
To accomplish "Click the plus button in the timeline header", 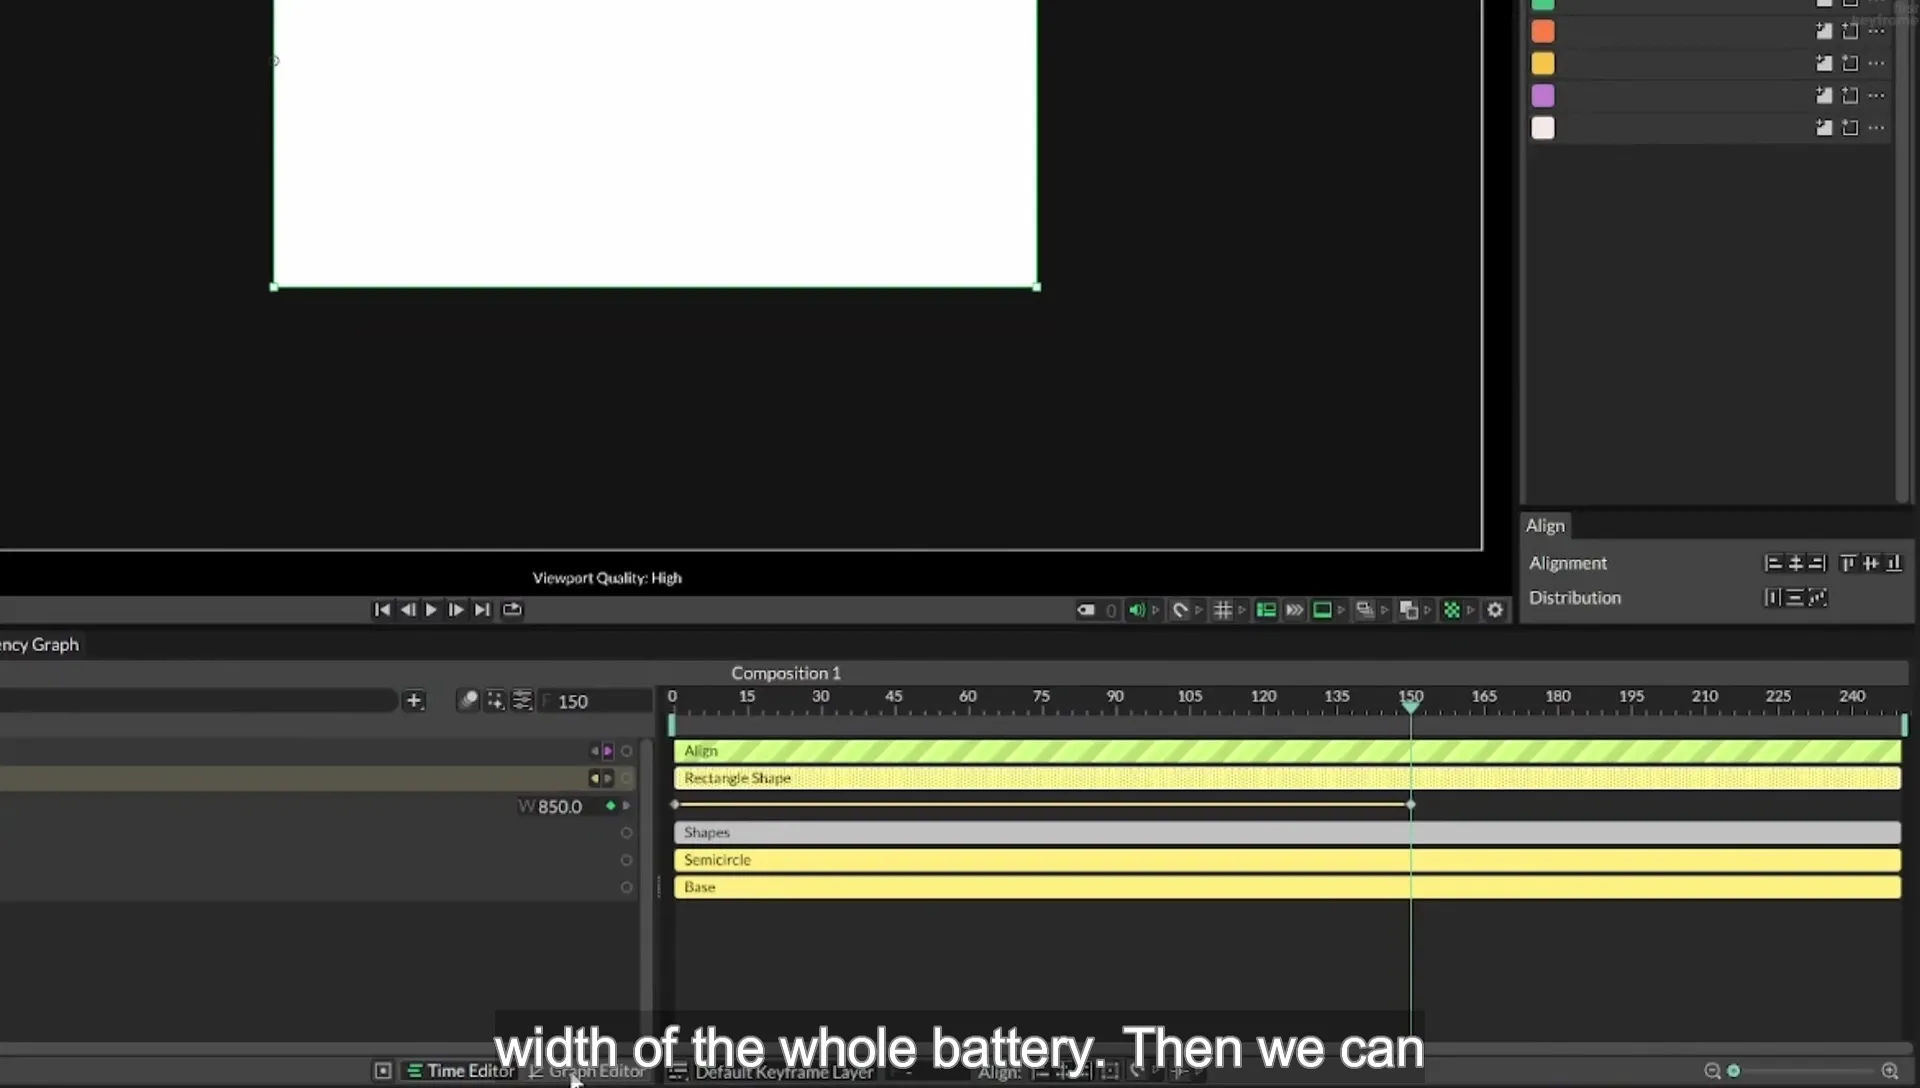I will 414,701.
